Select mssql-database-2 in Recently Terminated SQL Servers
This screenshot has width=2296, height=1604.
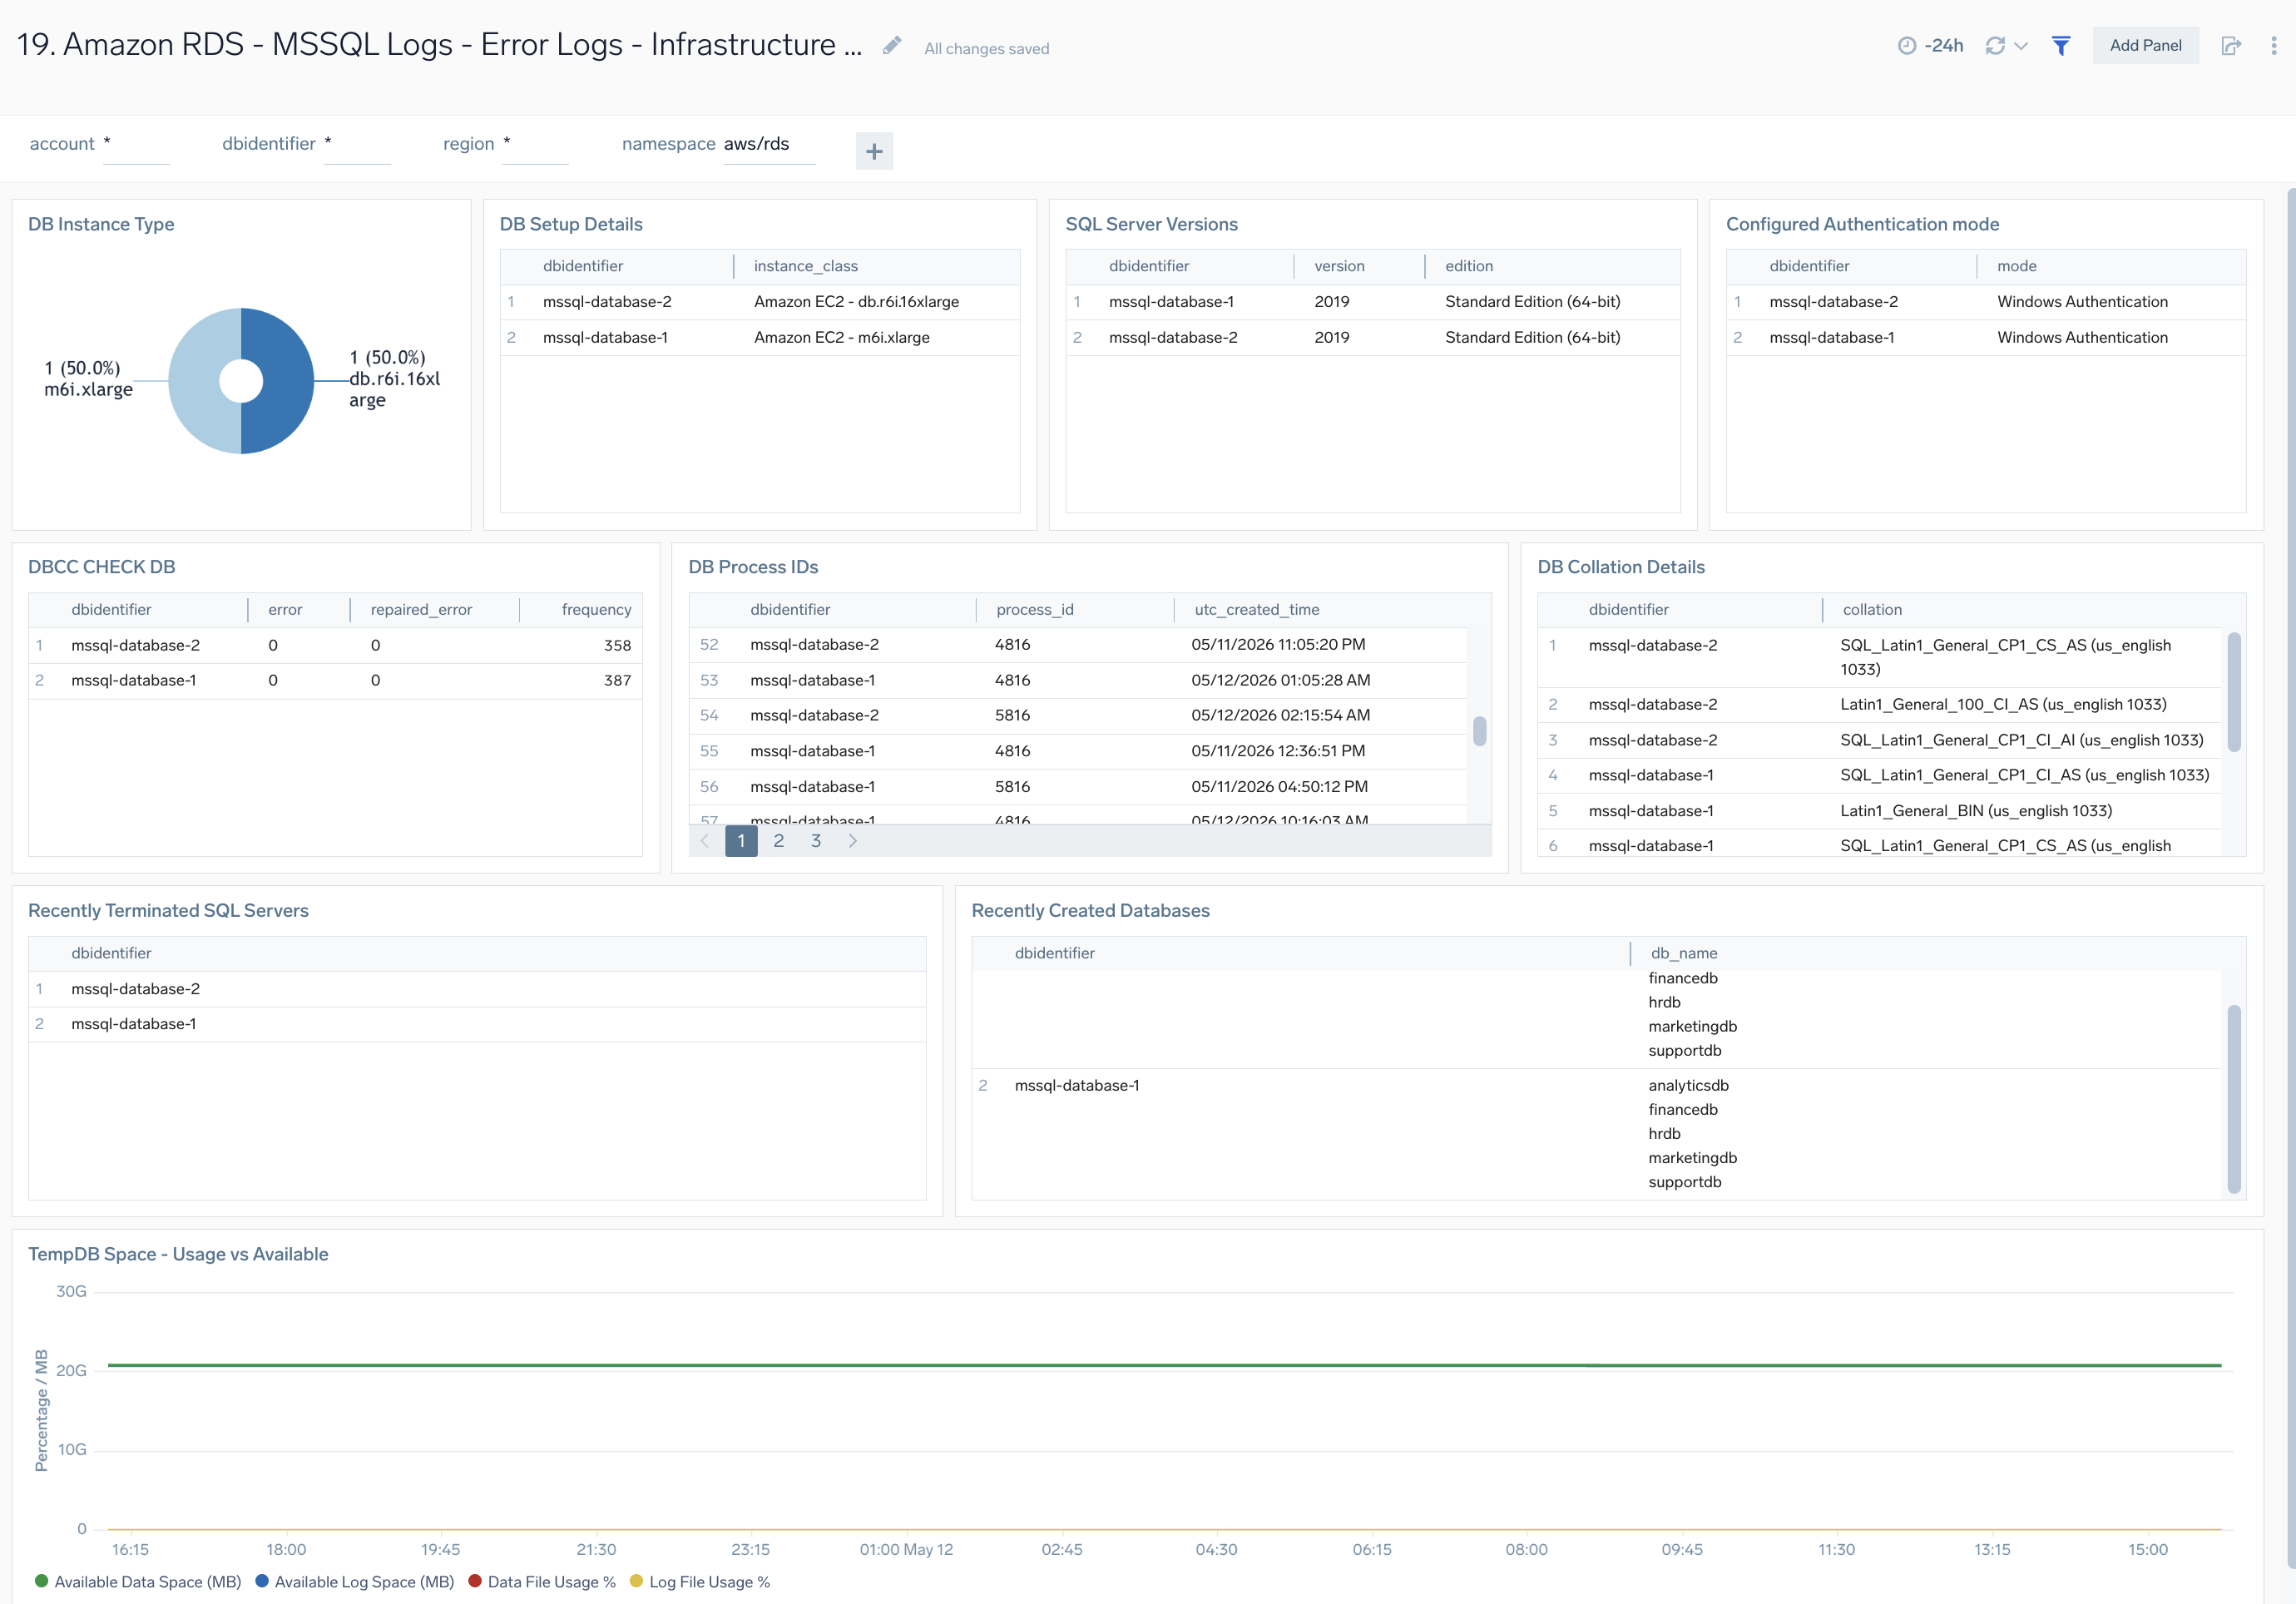pos(135,989)
